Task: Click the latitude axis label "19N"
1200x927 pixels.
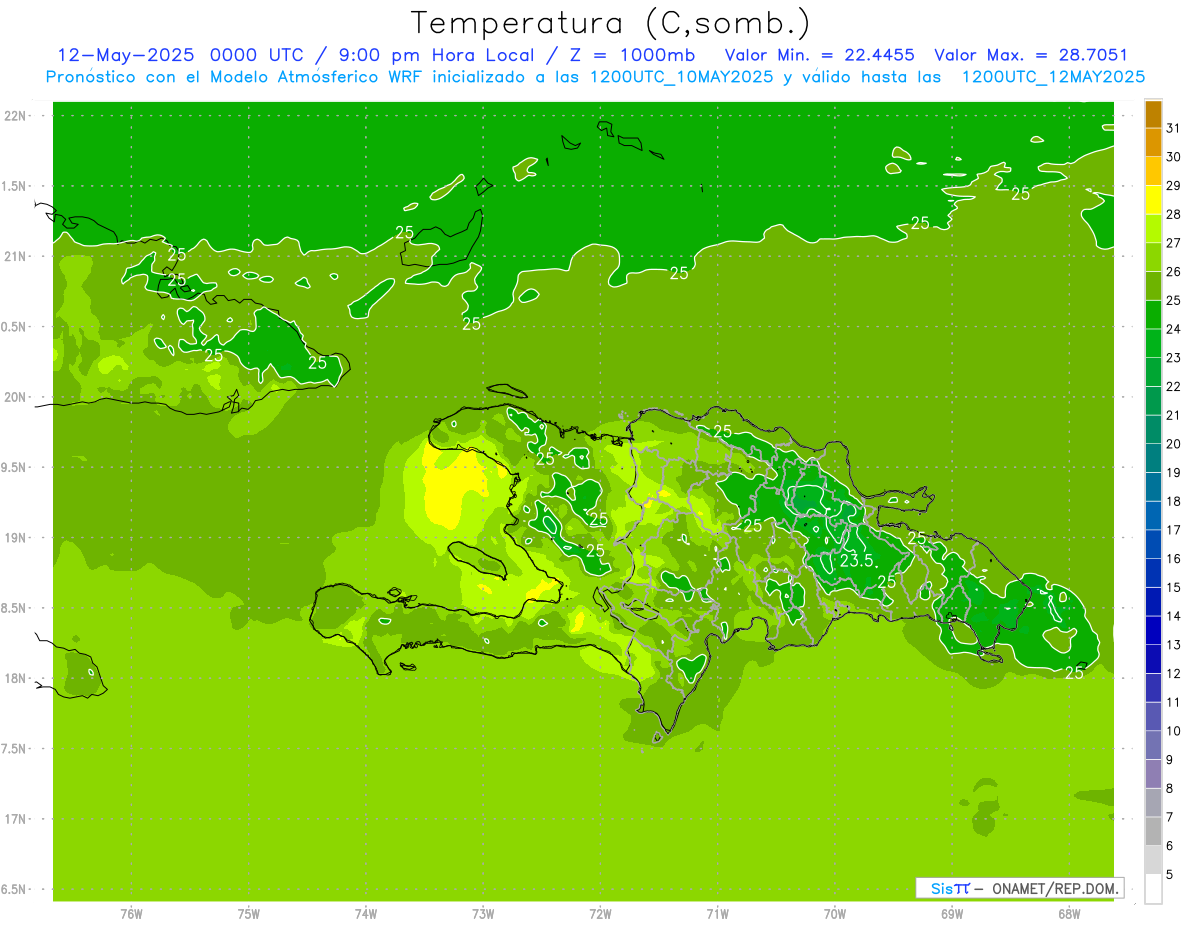Action: click(x=16, y=538)
